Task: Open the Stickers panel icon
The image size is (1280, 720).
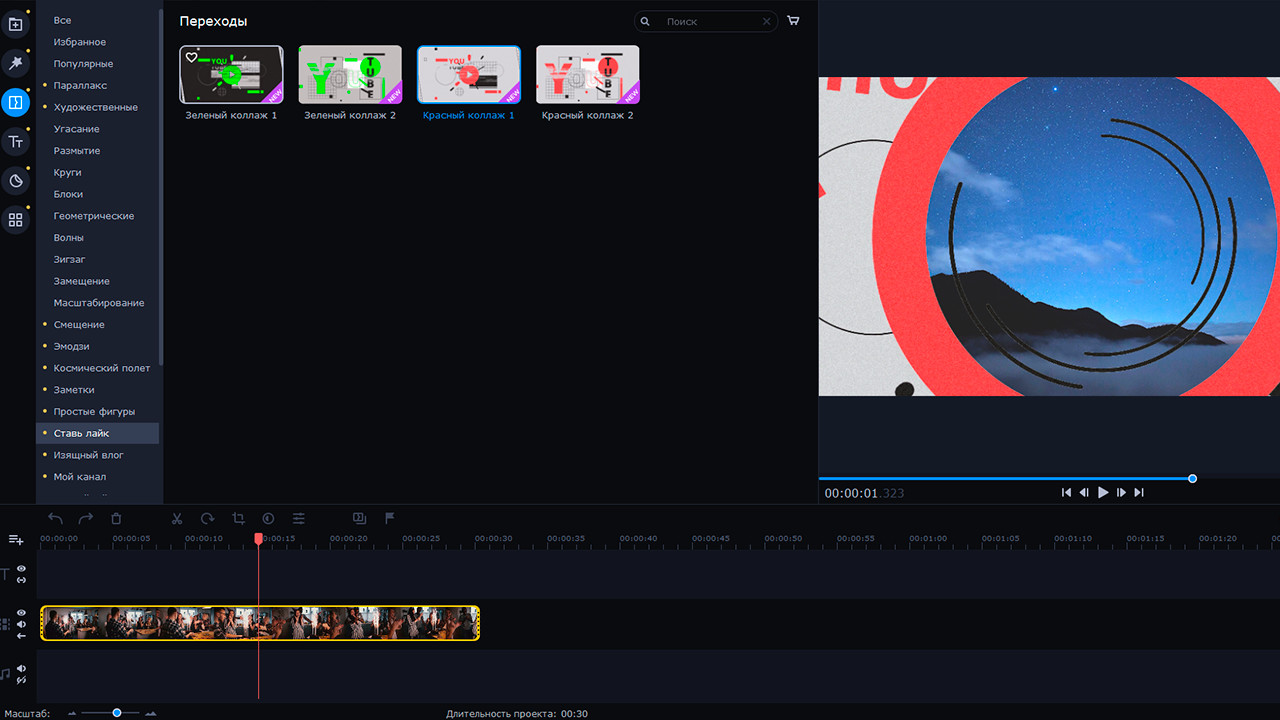Action: (15, 181)
